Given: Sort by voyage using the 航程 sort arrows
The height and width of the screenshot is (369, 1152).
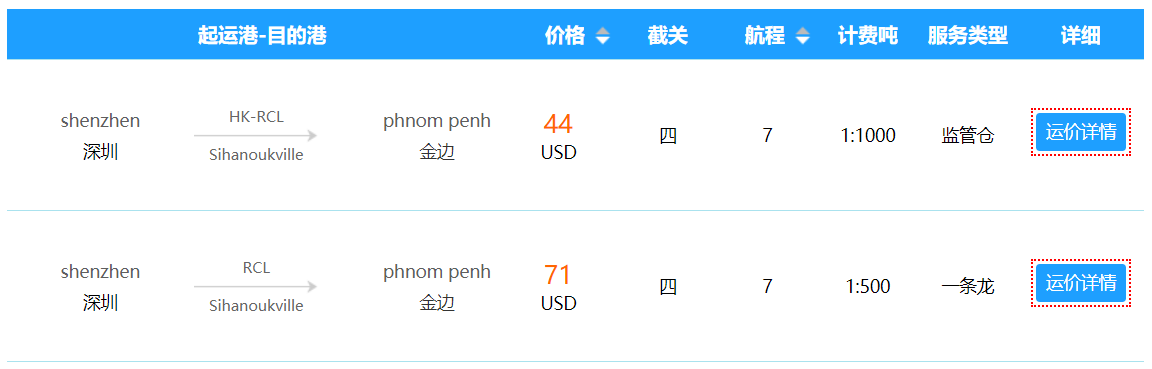Looking at the screenshot, I should coord(802,35).
